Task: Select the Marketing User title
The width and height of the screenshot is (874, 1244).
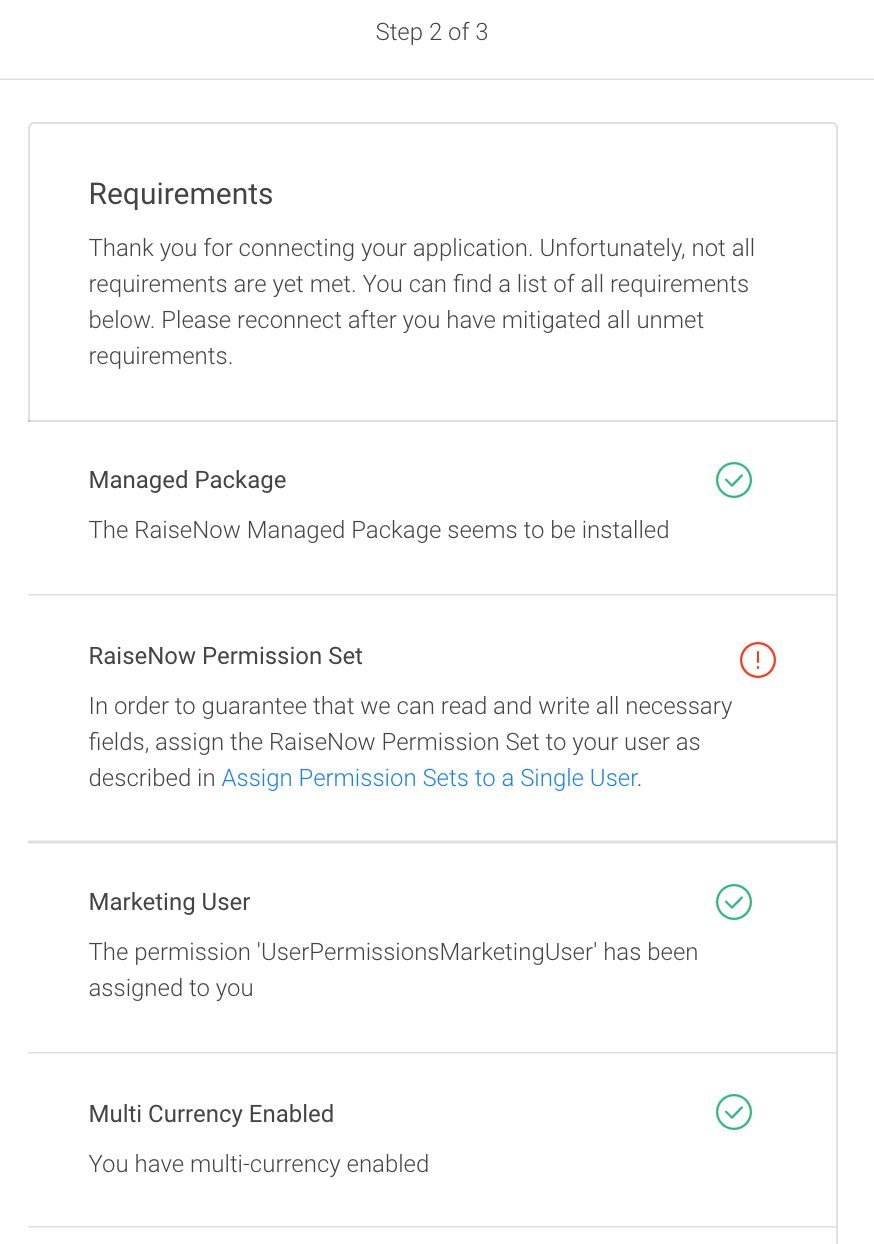Action: 169,902
